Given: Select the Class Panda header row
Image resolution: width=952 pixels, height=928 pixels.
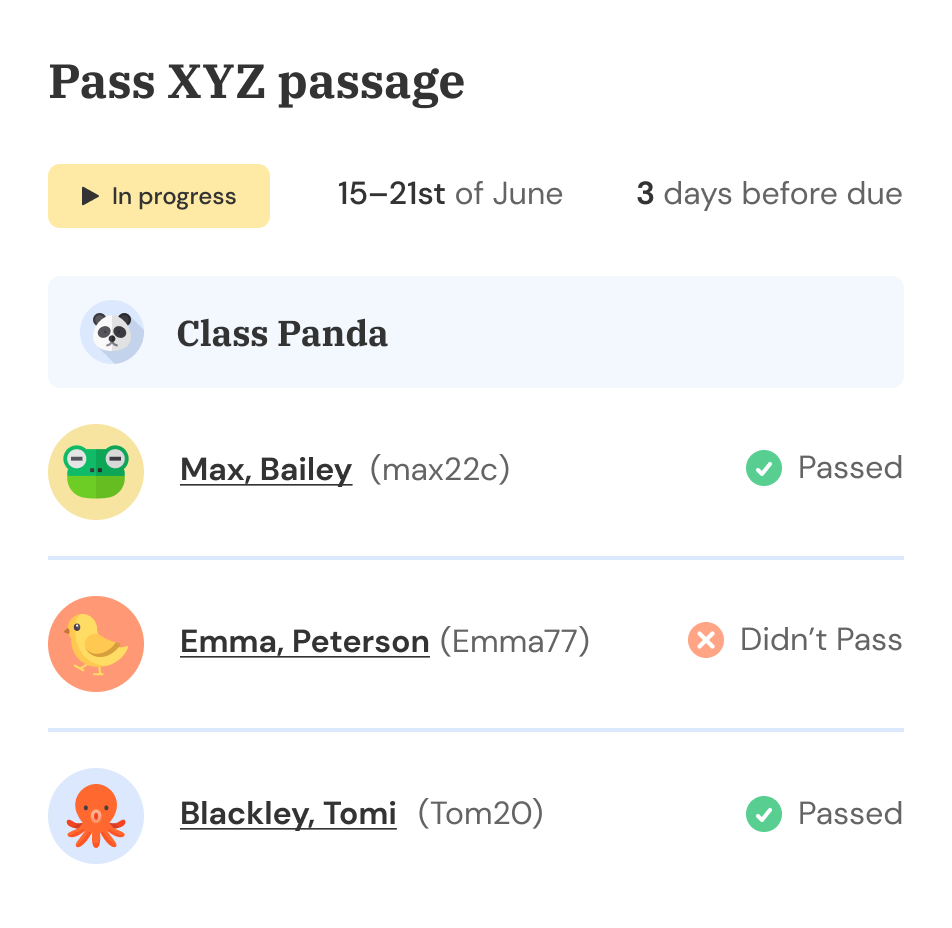Looking at the screenshot, I should [476, 332].
